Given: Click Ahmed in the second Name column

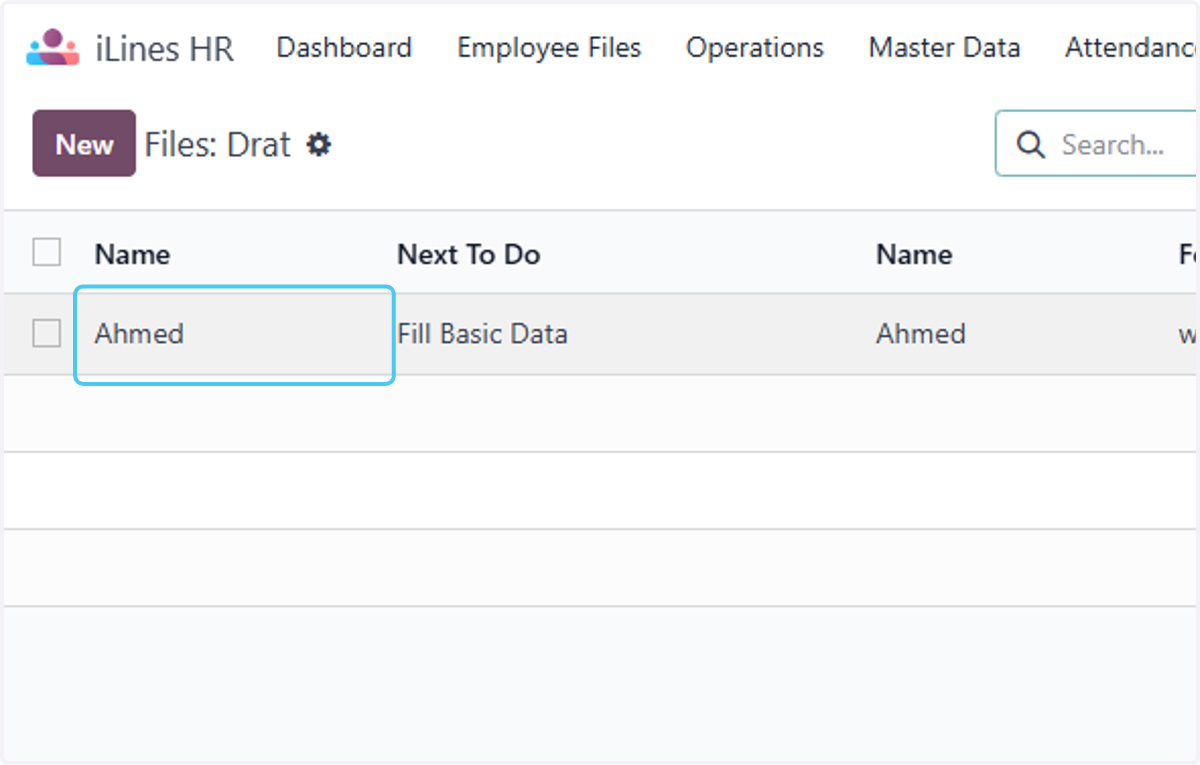Looking at the screenshot, I should point(921,333).
